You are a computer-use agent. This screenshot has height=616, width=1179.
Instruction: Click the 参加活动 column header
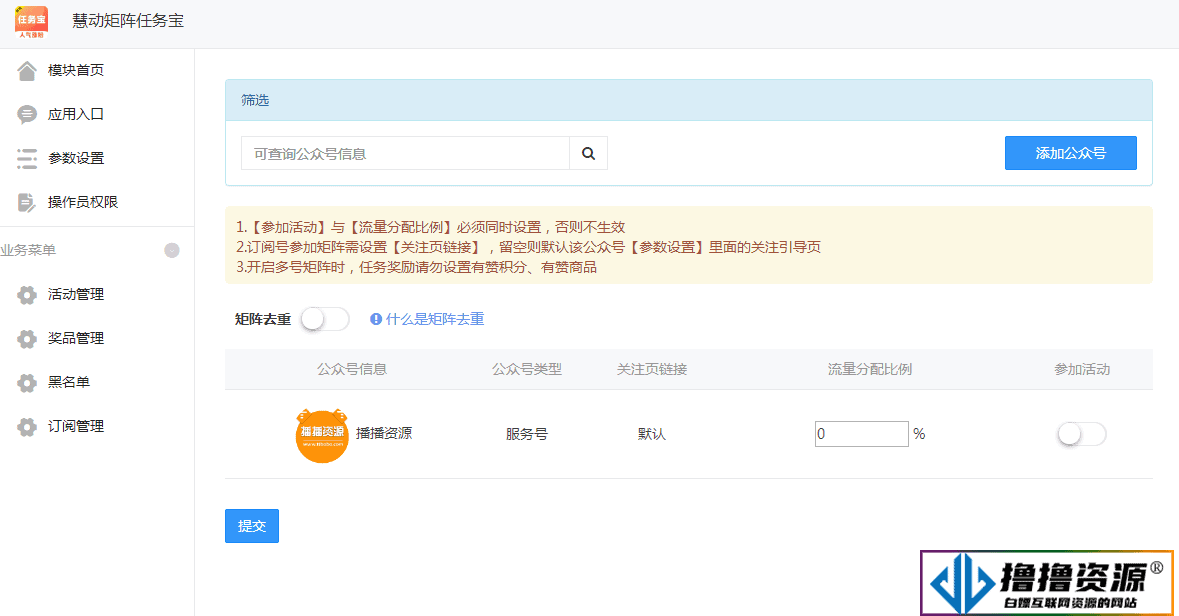pyautogui.click(x=1082, y=369)
